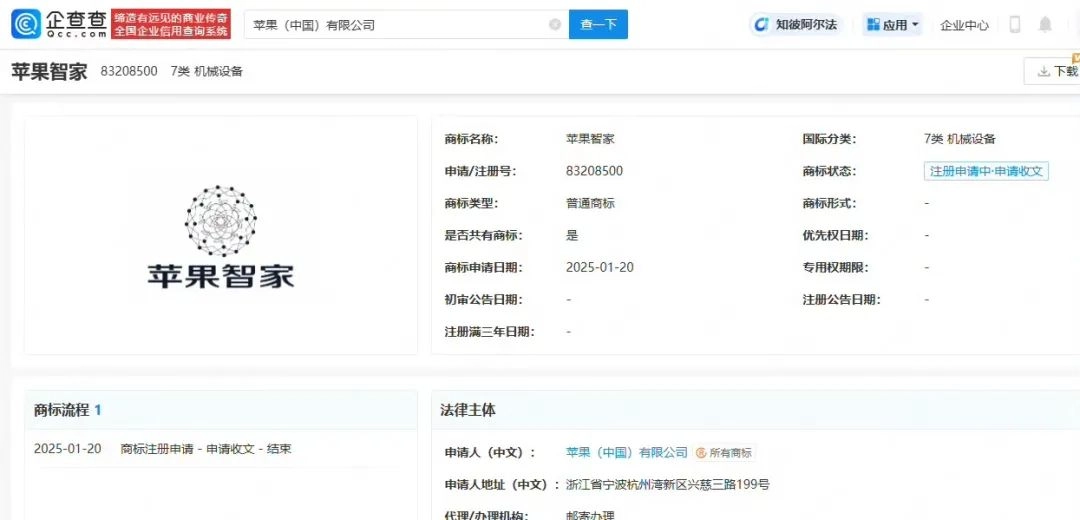Select application date 2025-01-20 value
1080x520 pixels.
point(599,267)
